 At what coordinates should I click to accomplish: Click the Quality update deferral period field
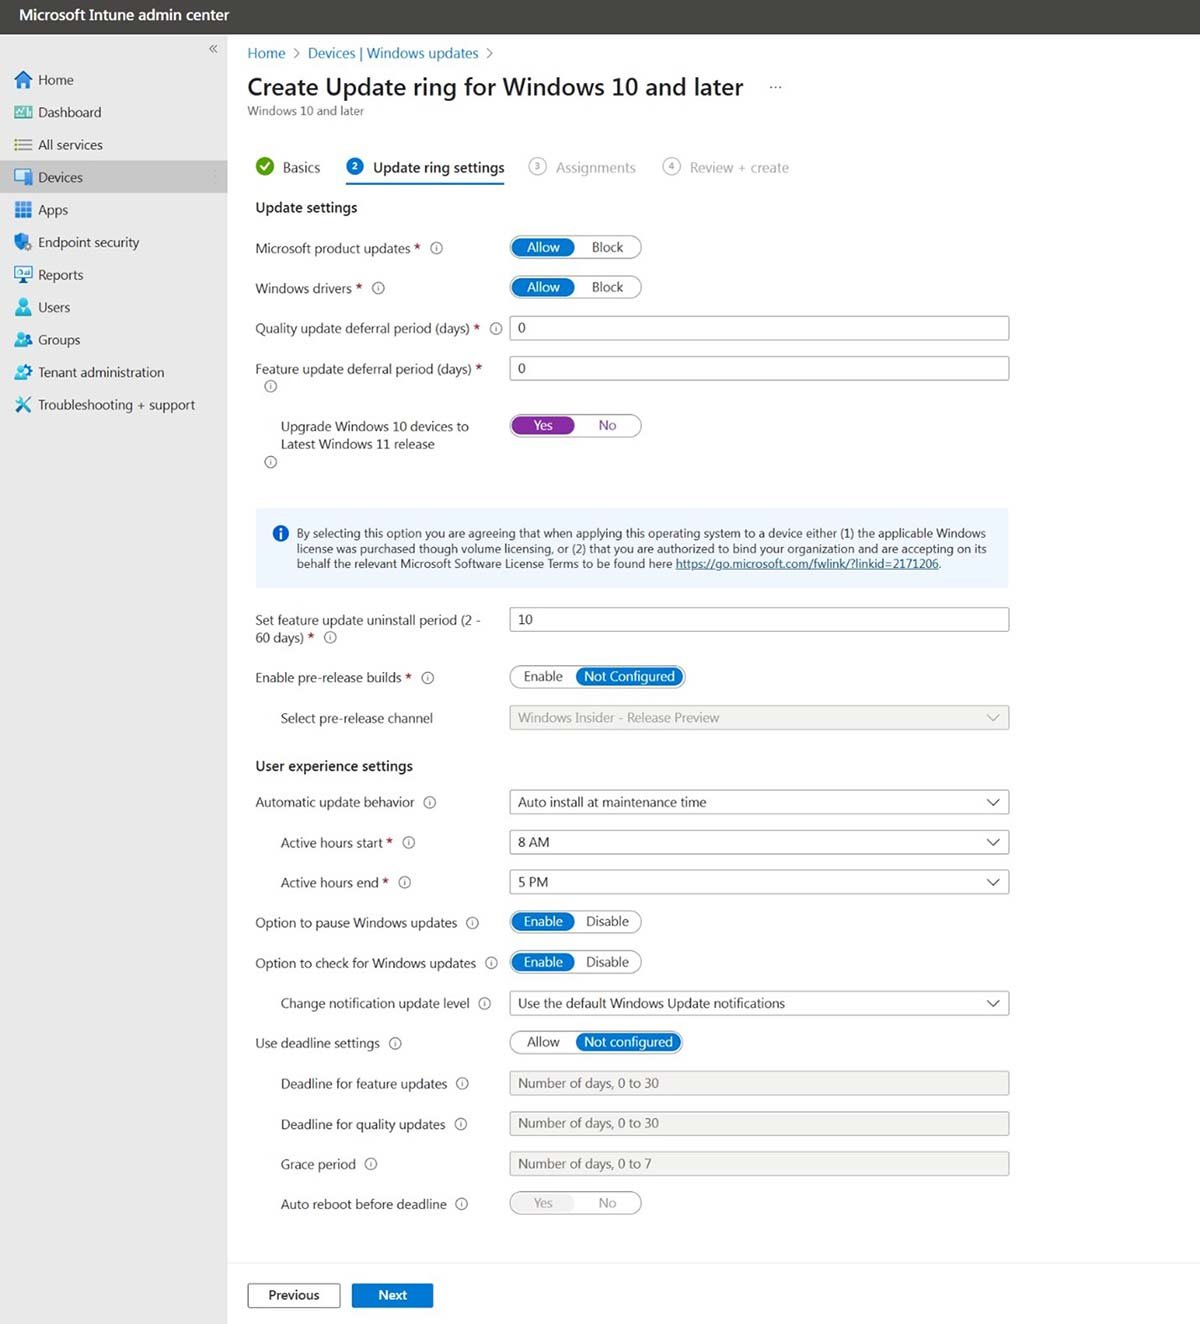[x=758, y=328]
